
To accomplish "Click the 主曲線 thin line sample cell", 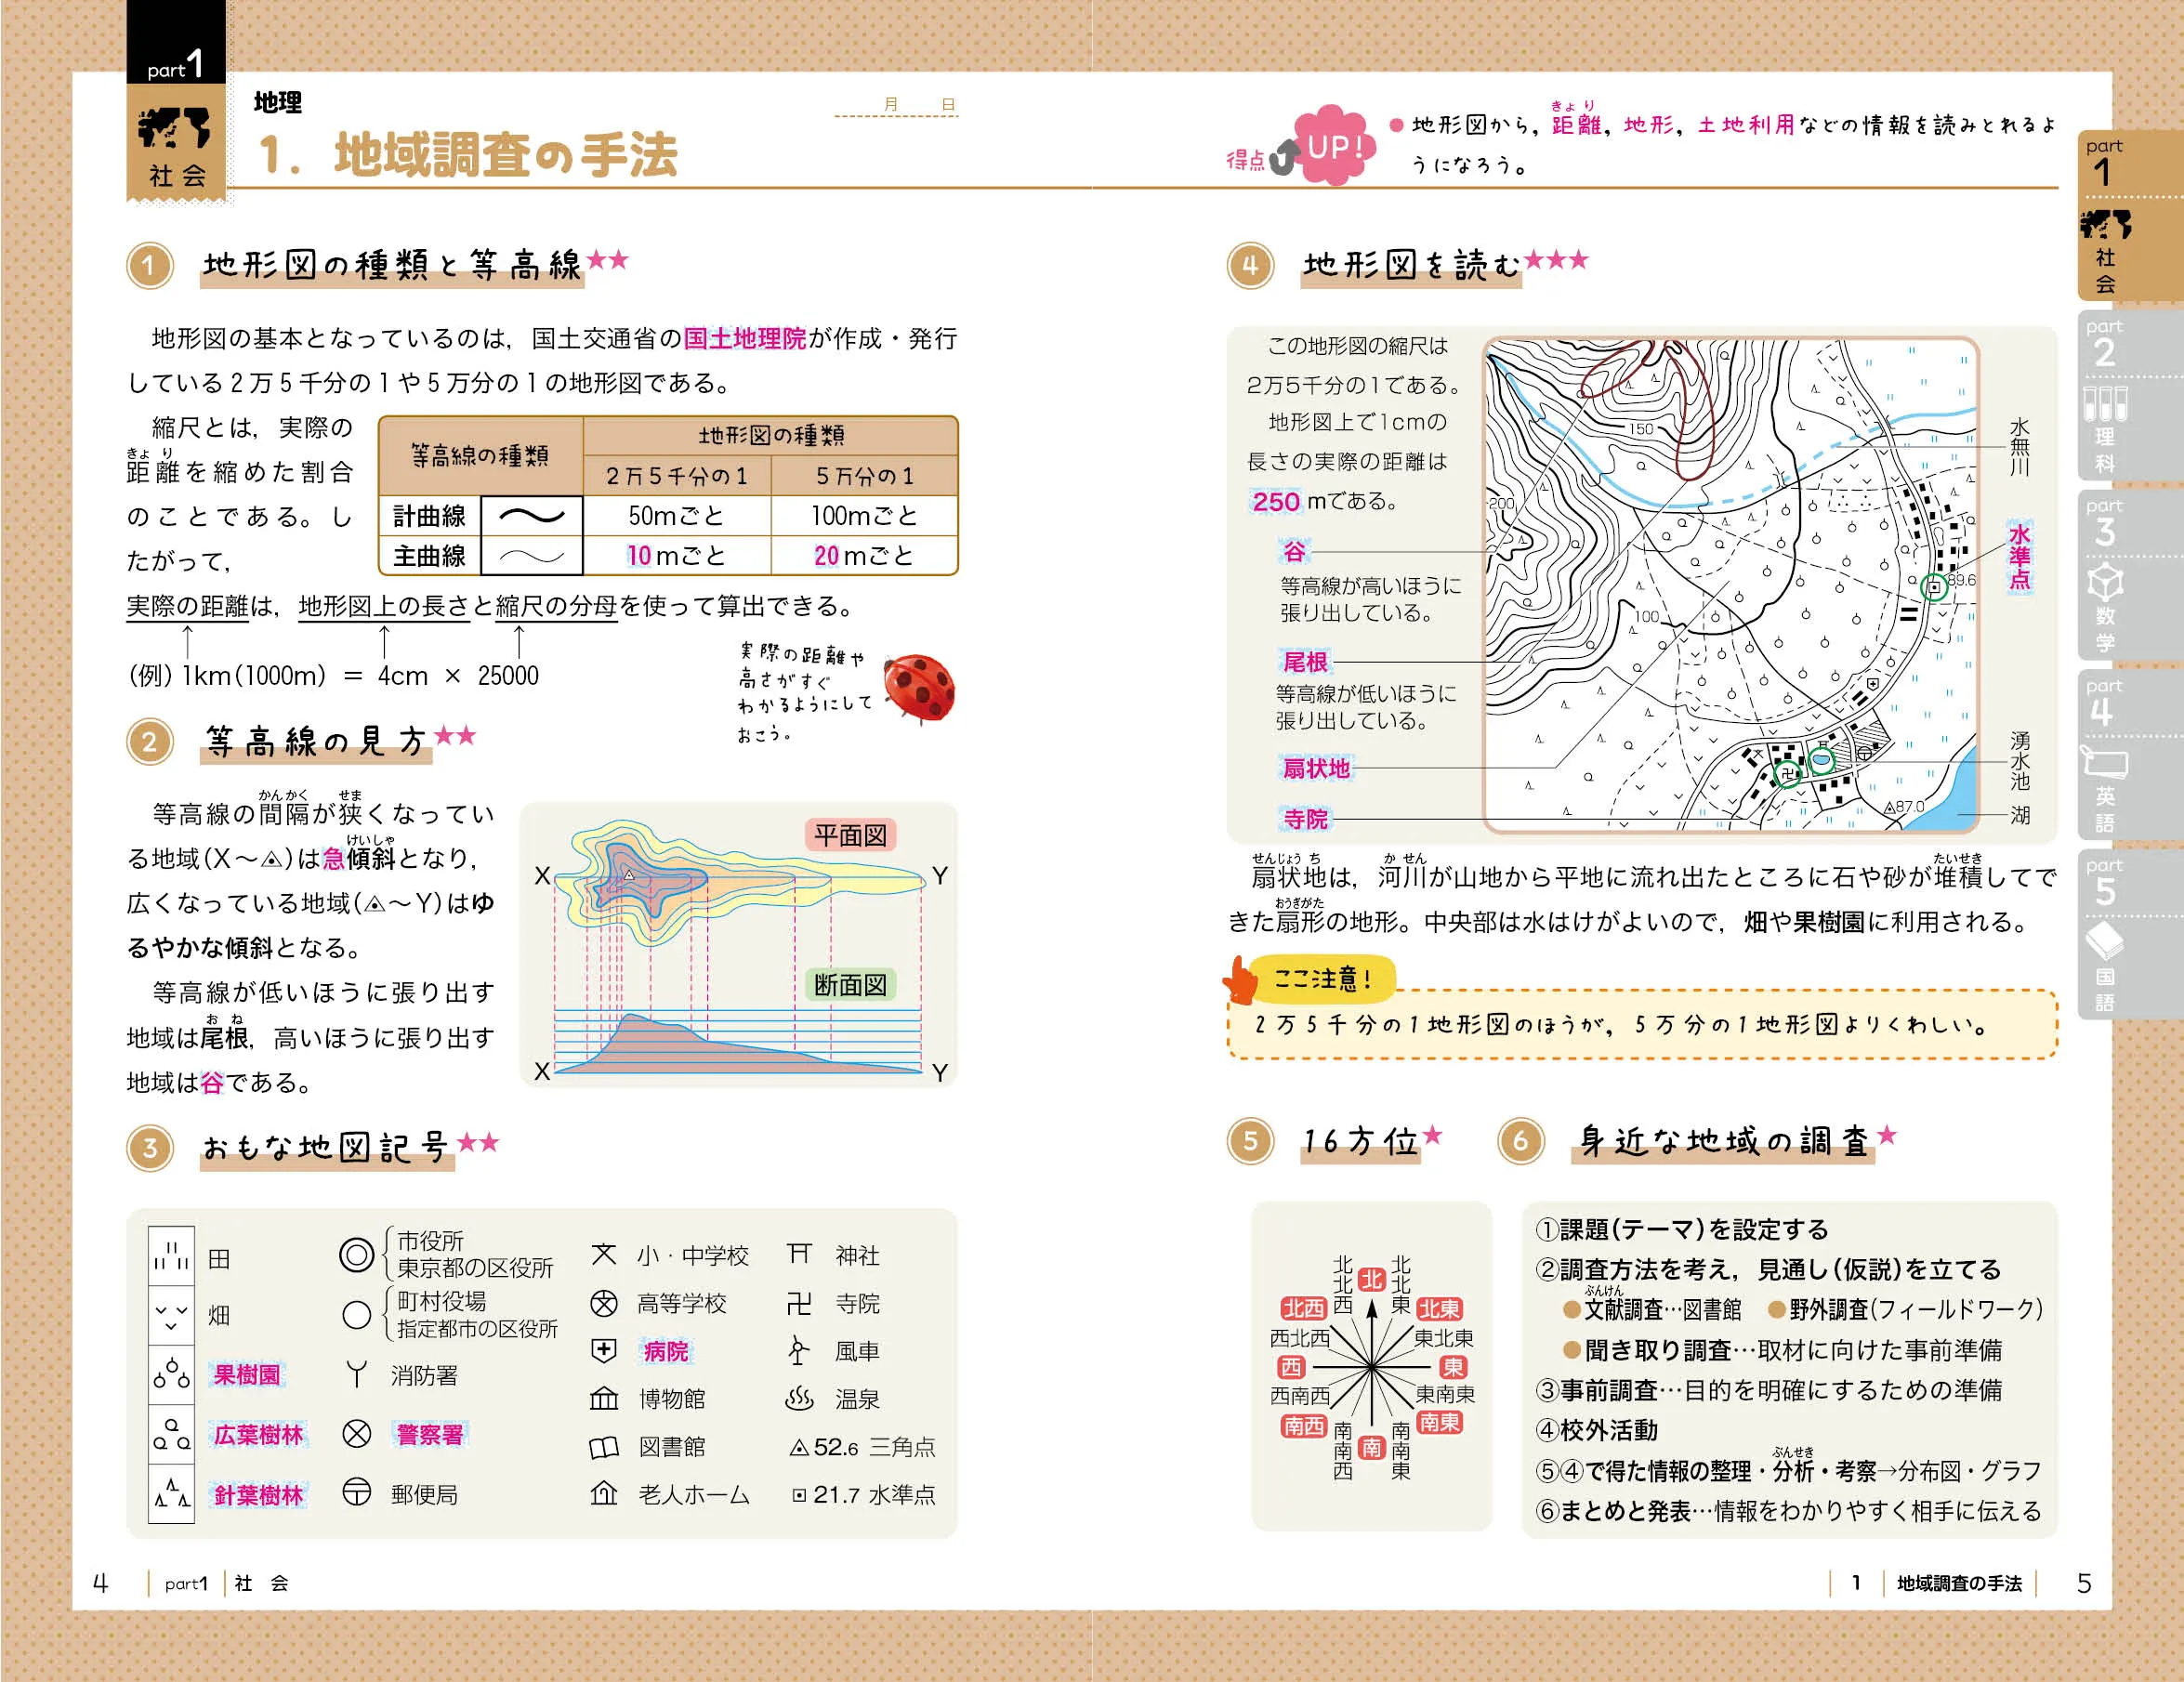I will click(532, 556).
